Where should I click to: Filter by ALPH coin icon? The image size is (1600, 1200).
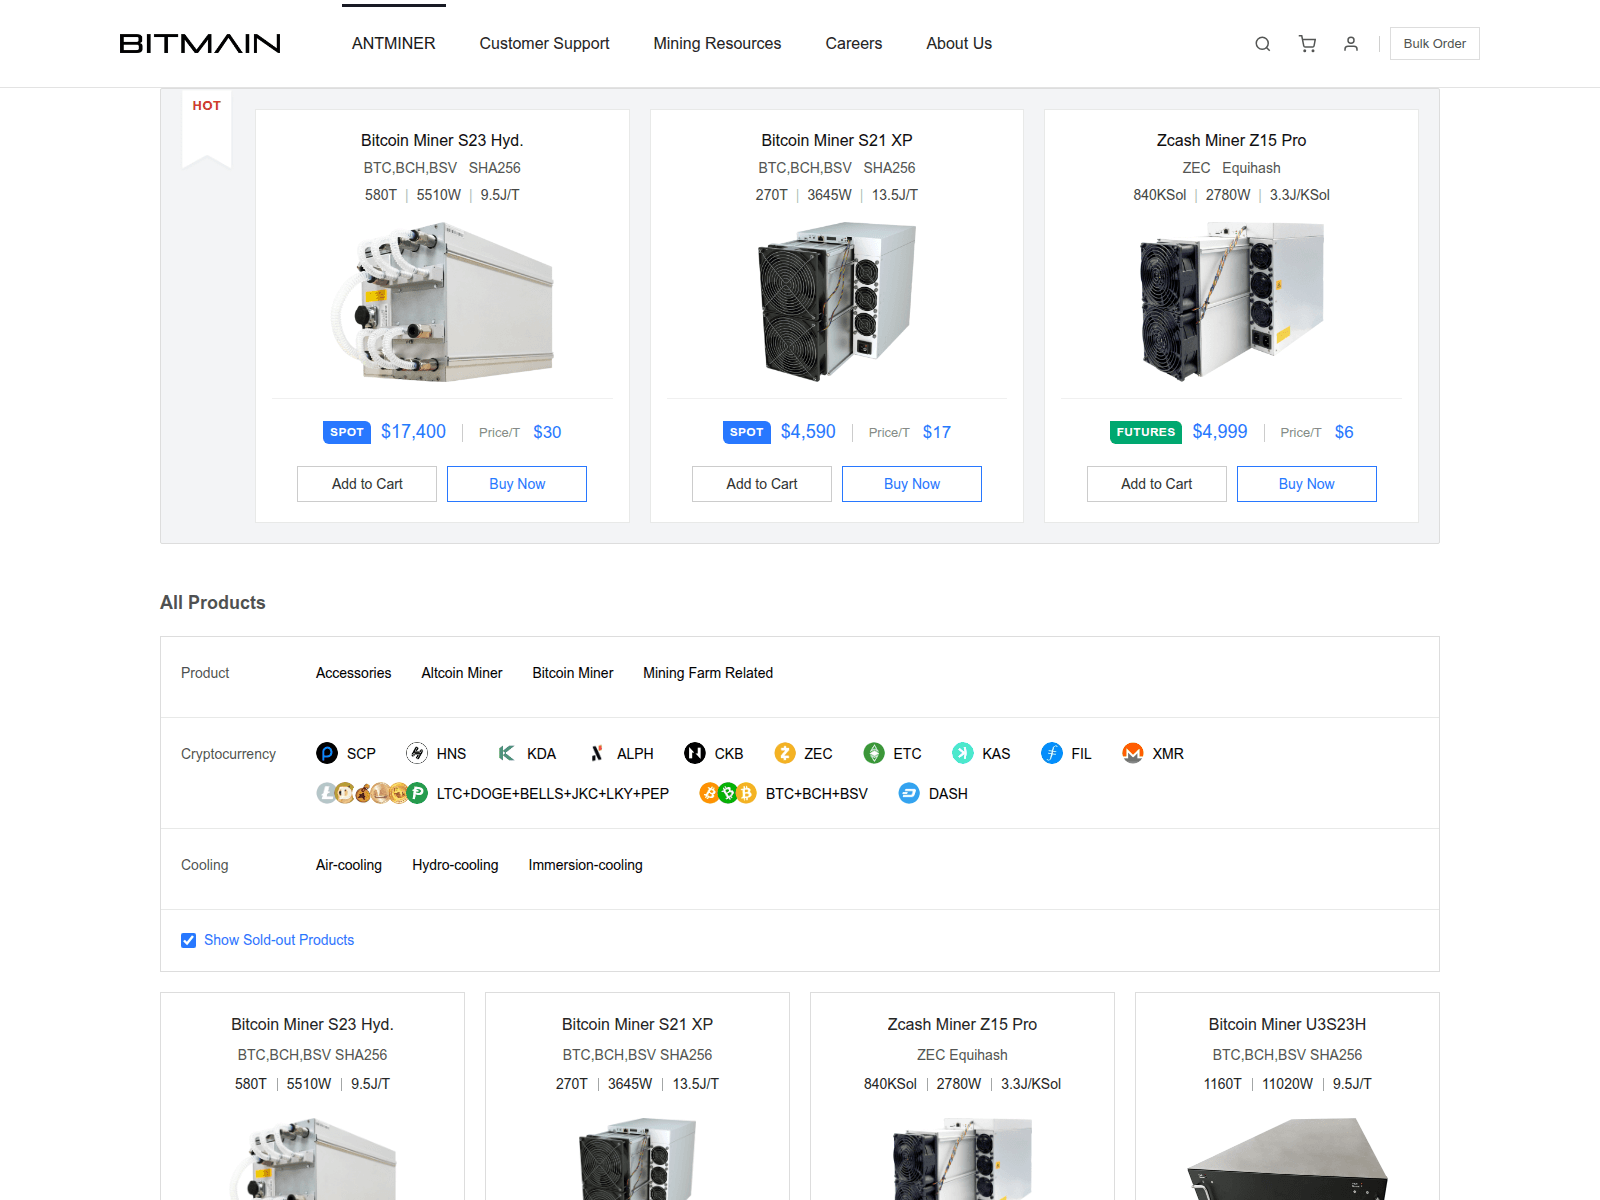[x=597, y=753]
